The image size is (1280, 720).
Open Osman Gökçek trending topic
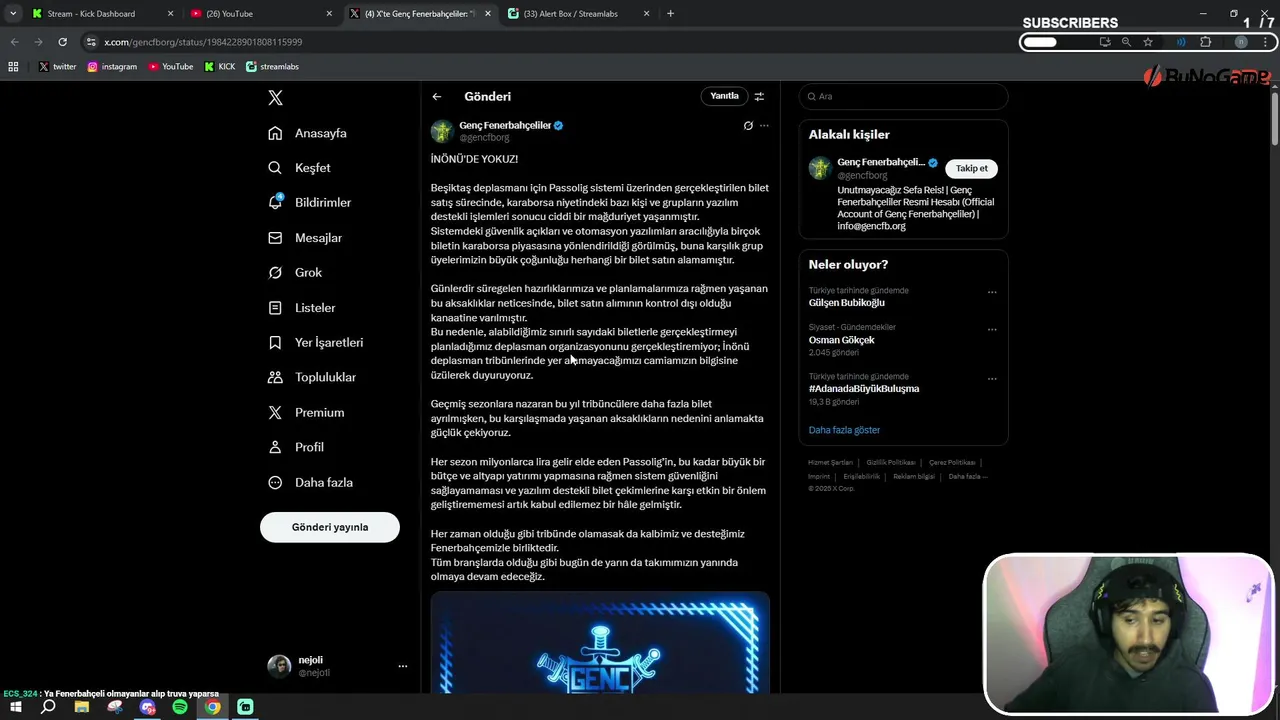(x=841, y=340)
